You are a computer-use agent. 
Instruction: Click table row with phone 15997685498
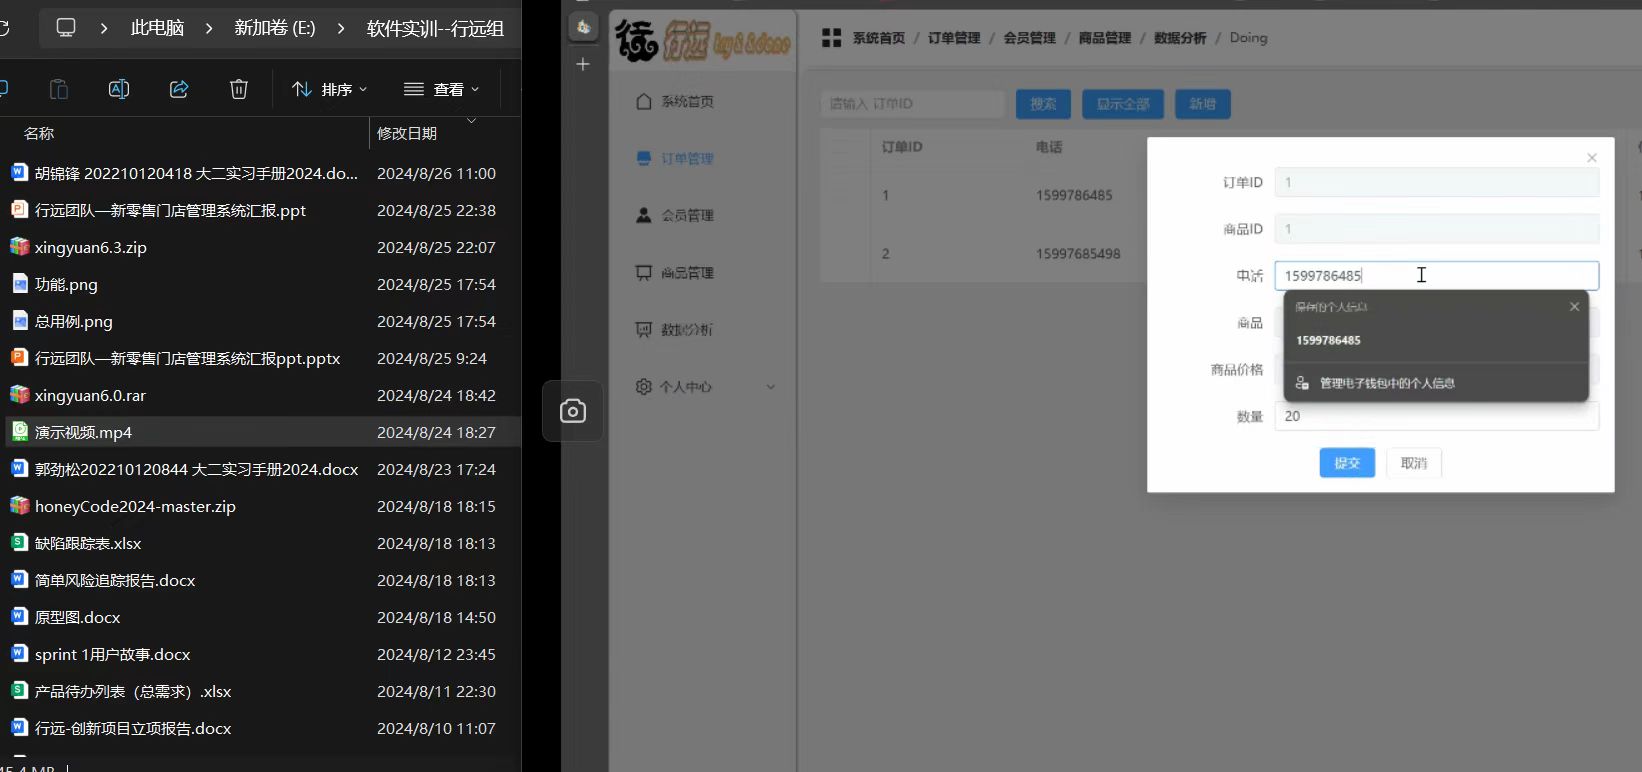[x=983, y=254]
